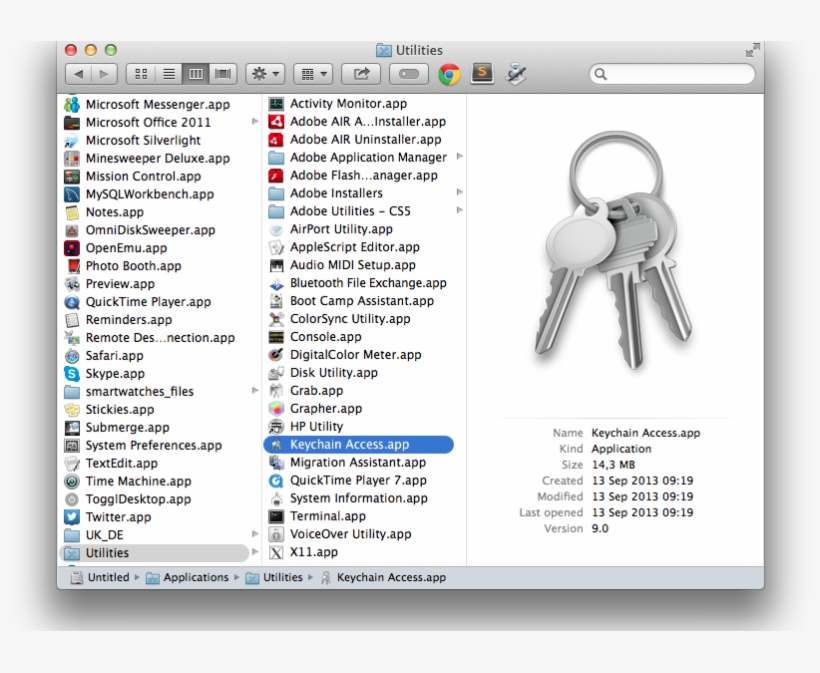Switch to column view mode
The width and height of the screenshot is (820, 673).
tap(196, 74)
